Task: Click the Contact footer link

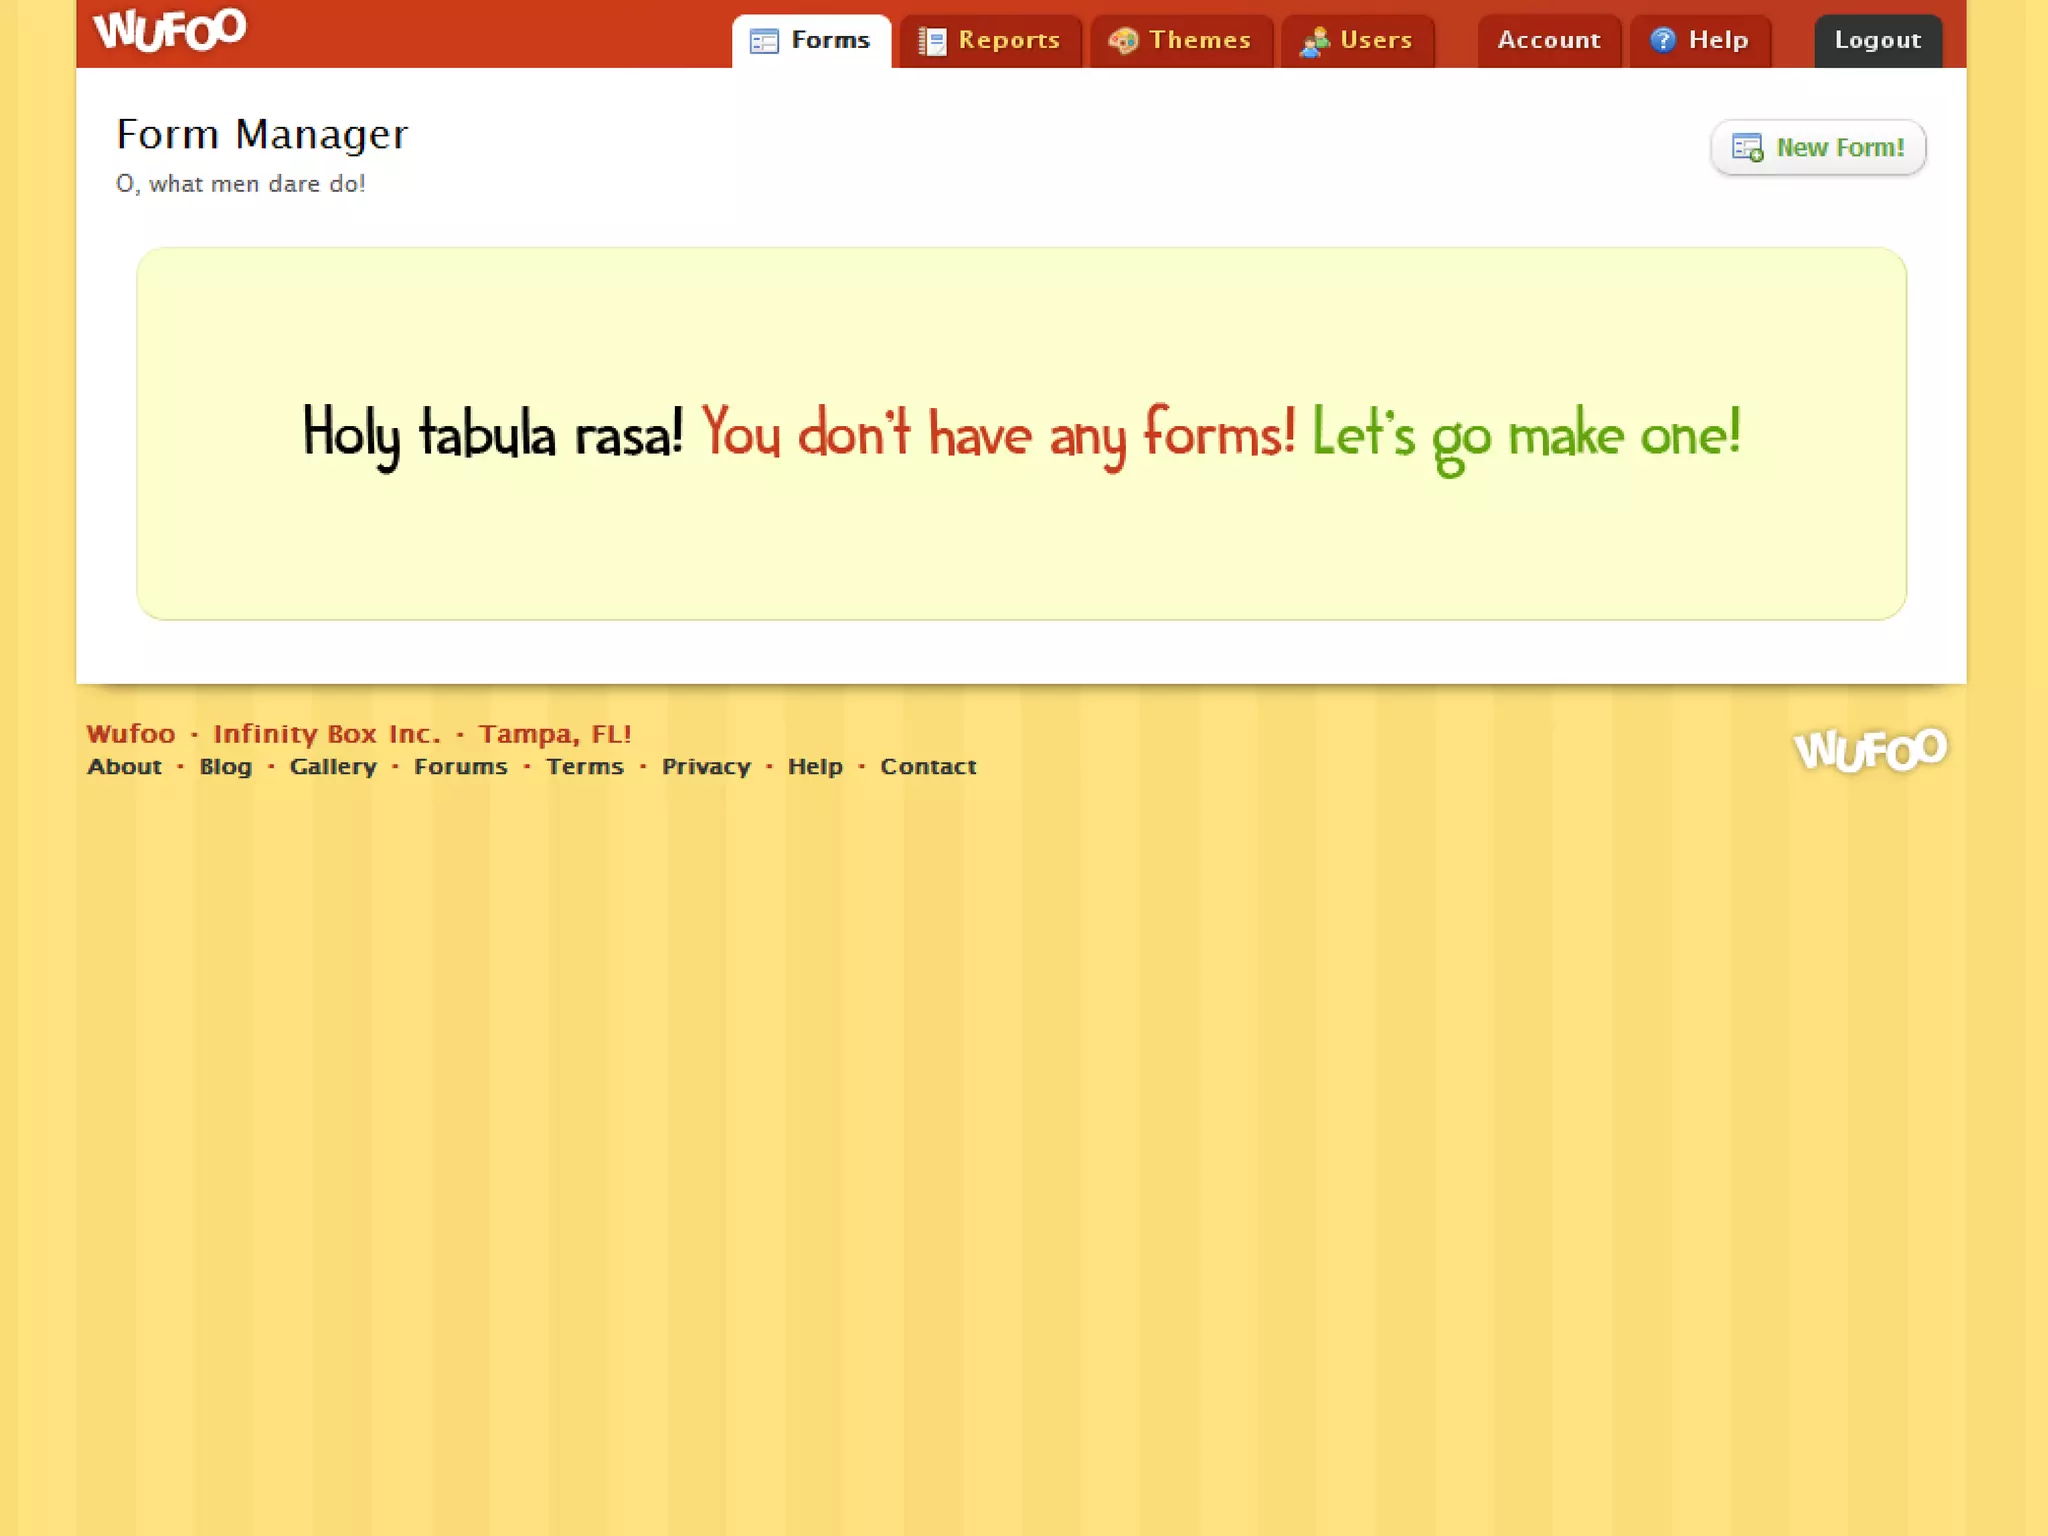Action: tap(927, 767)
